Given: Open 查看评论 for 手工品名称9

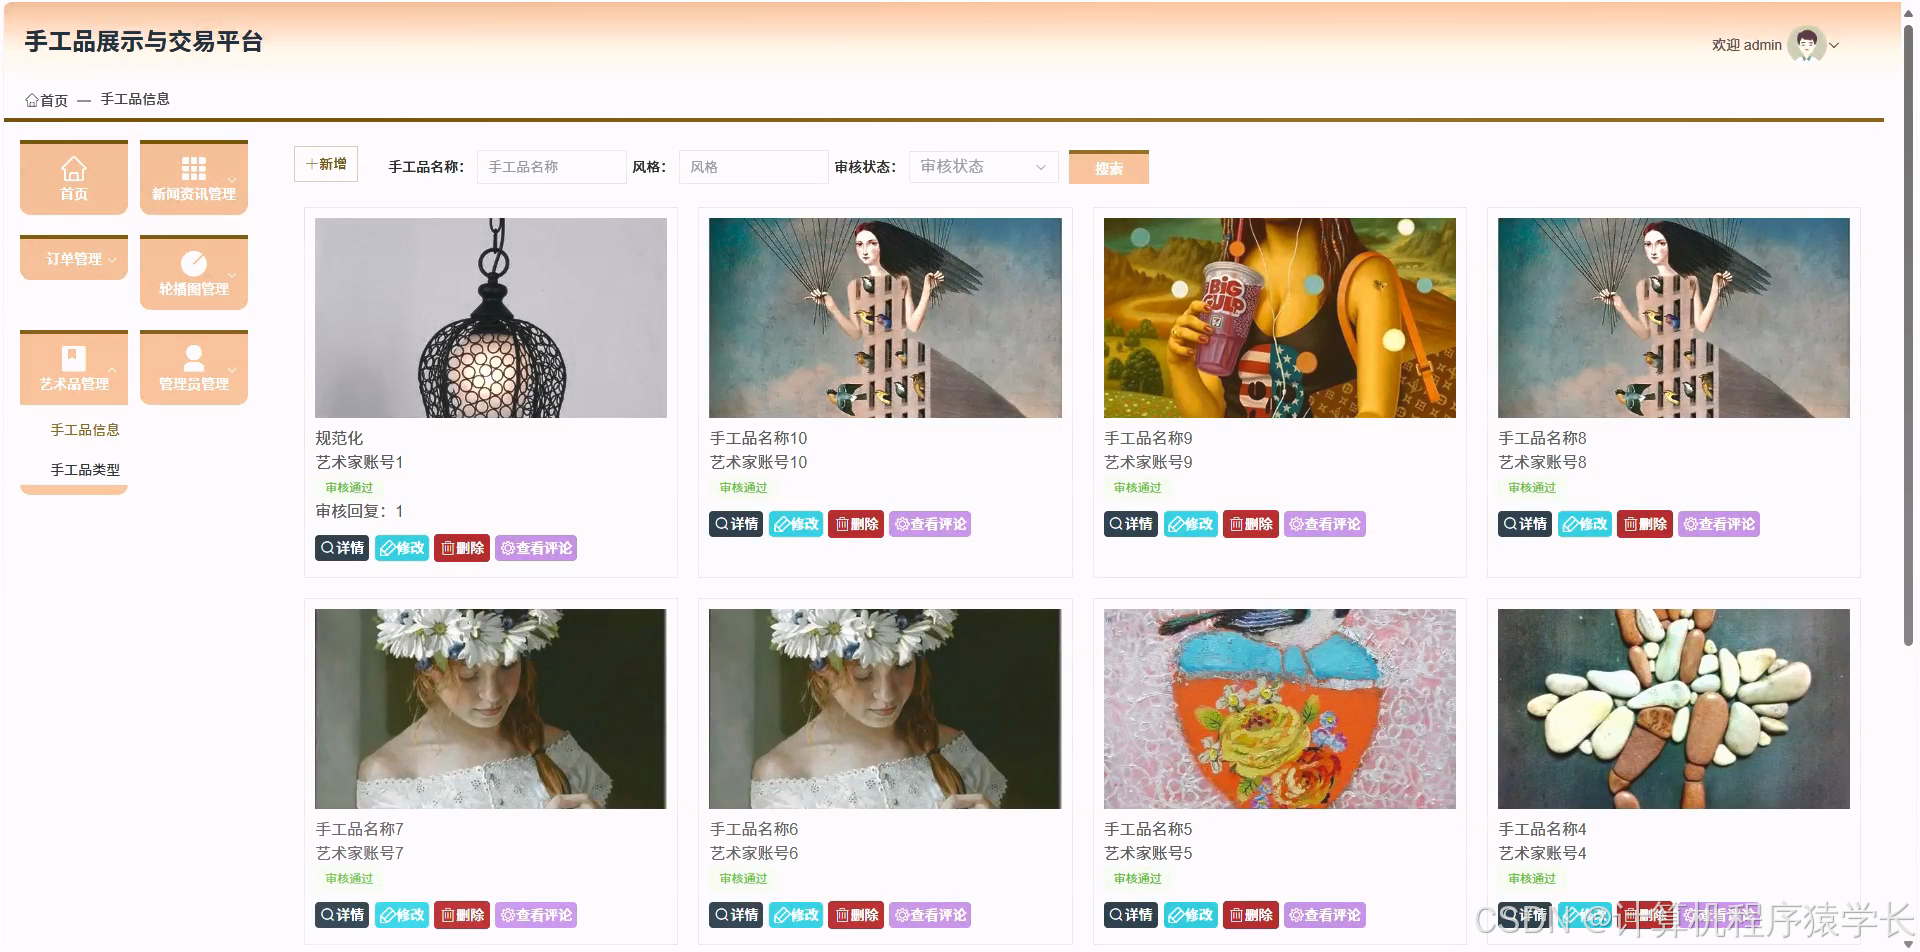Looking at the screenshot, I should pos(1325,524).
